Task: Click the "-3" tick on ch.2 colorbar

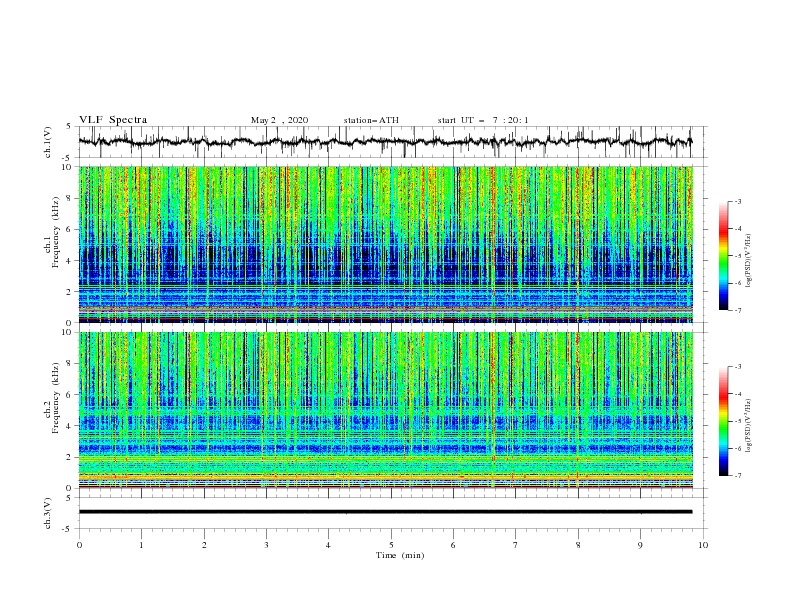Action: click(737, 367)
